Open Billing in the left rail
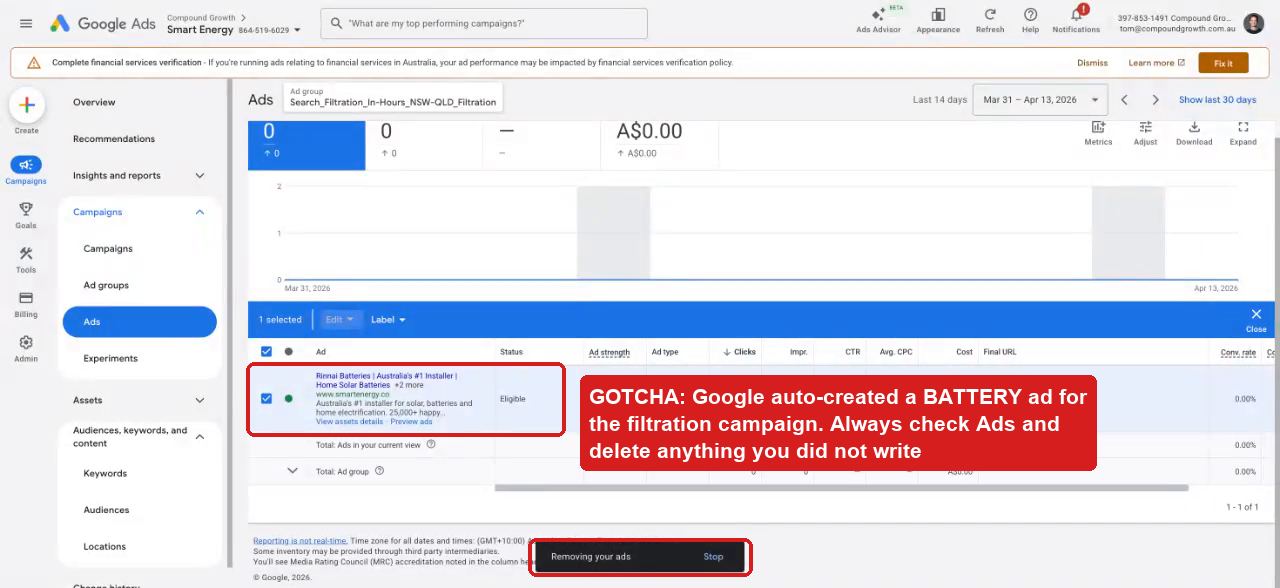The height and width of the screenshot is (588, 1280). click(26, 304)
